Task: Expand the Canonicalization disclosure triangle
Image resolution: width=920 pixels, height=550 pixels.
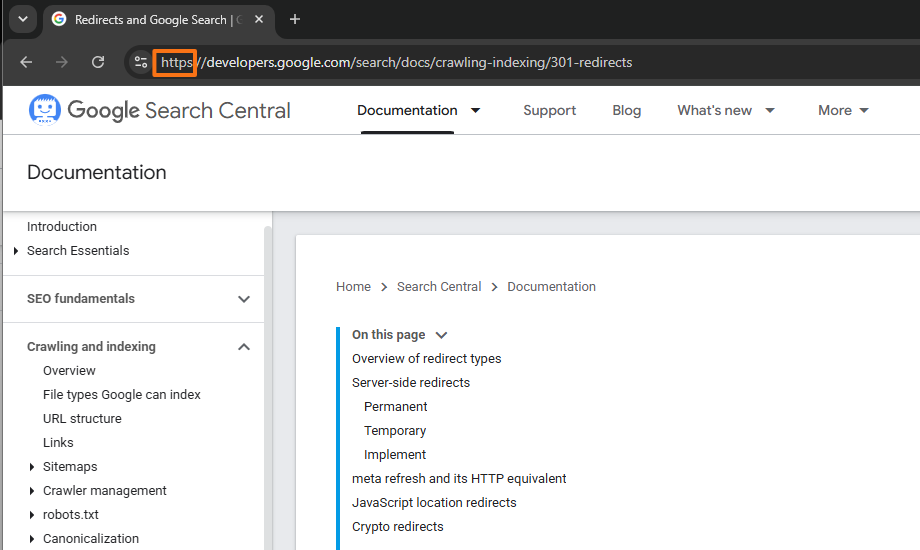Action: coord(32,539)
